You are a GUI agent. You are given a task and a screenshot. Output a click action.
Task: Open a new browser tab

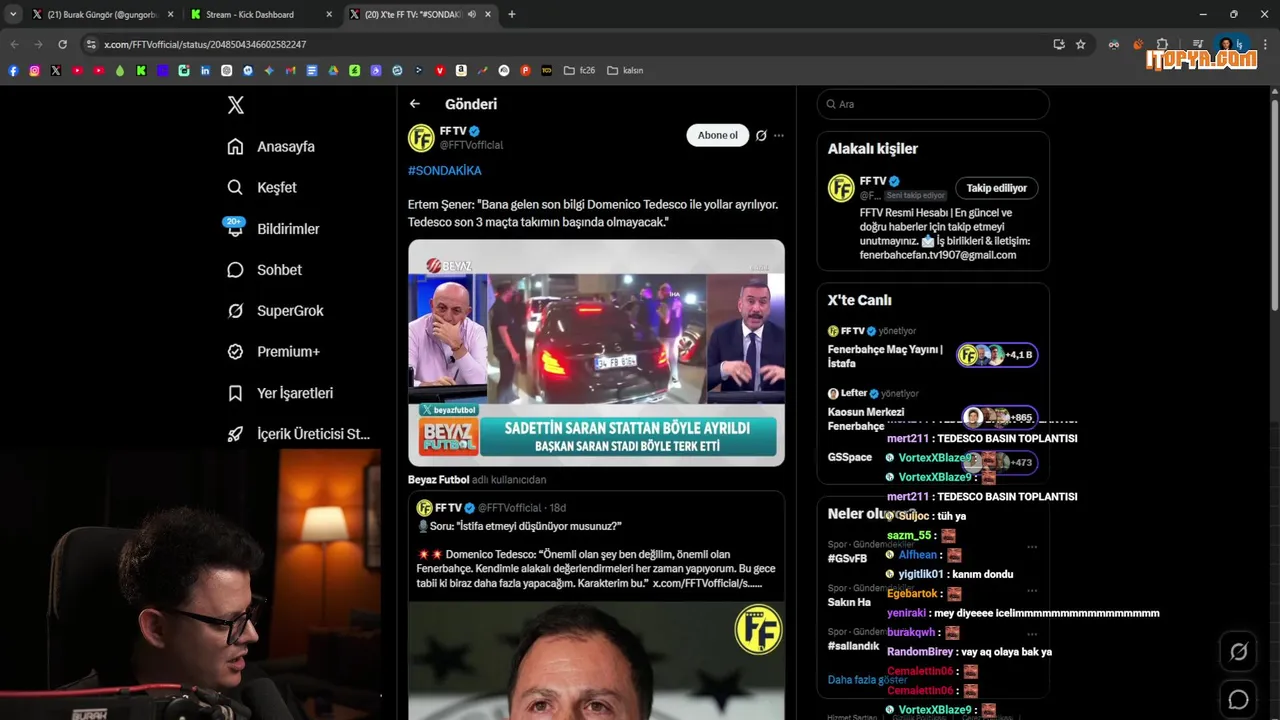[x=512, y=14]
